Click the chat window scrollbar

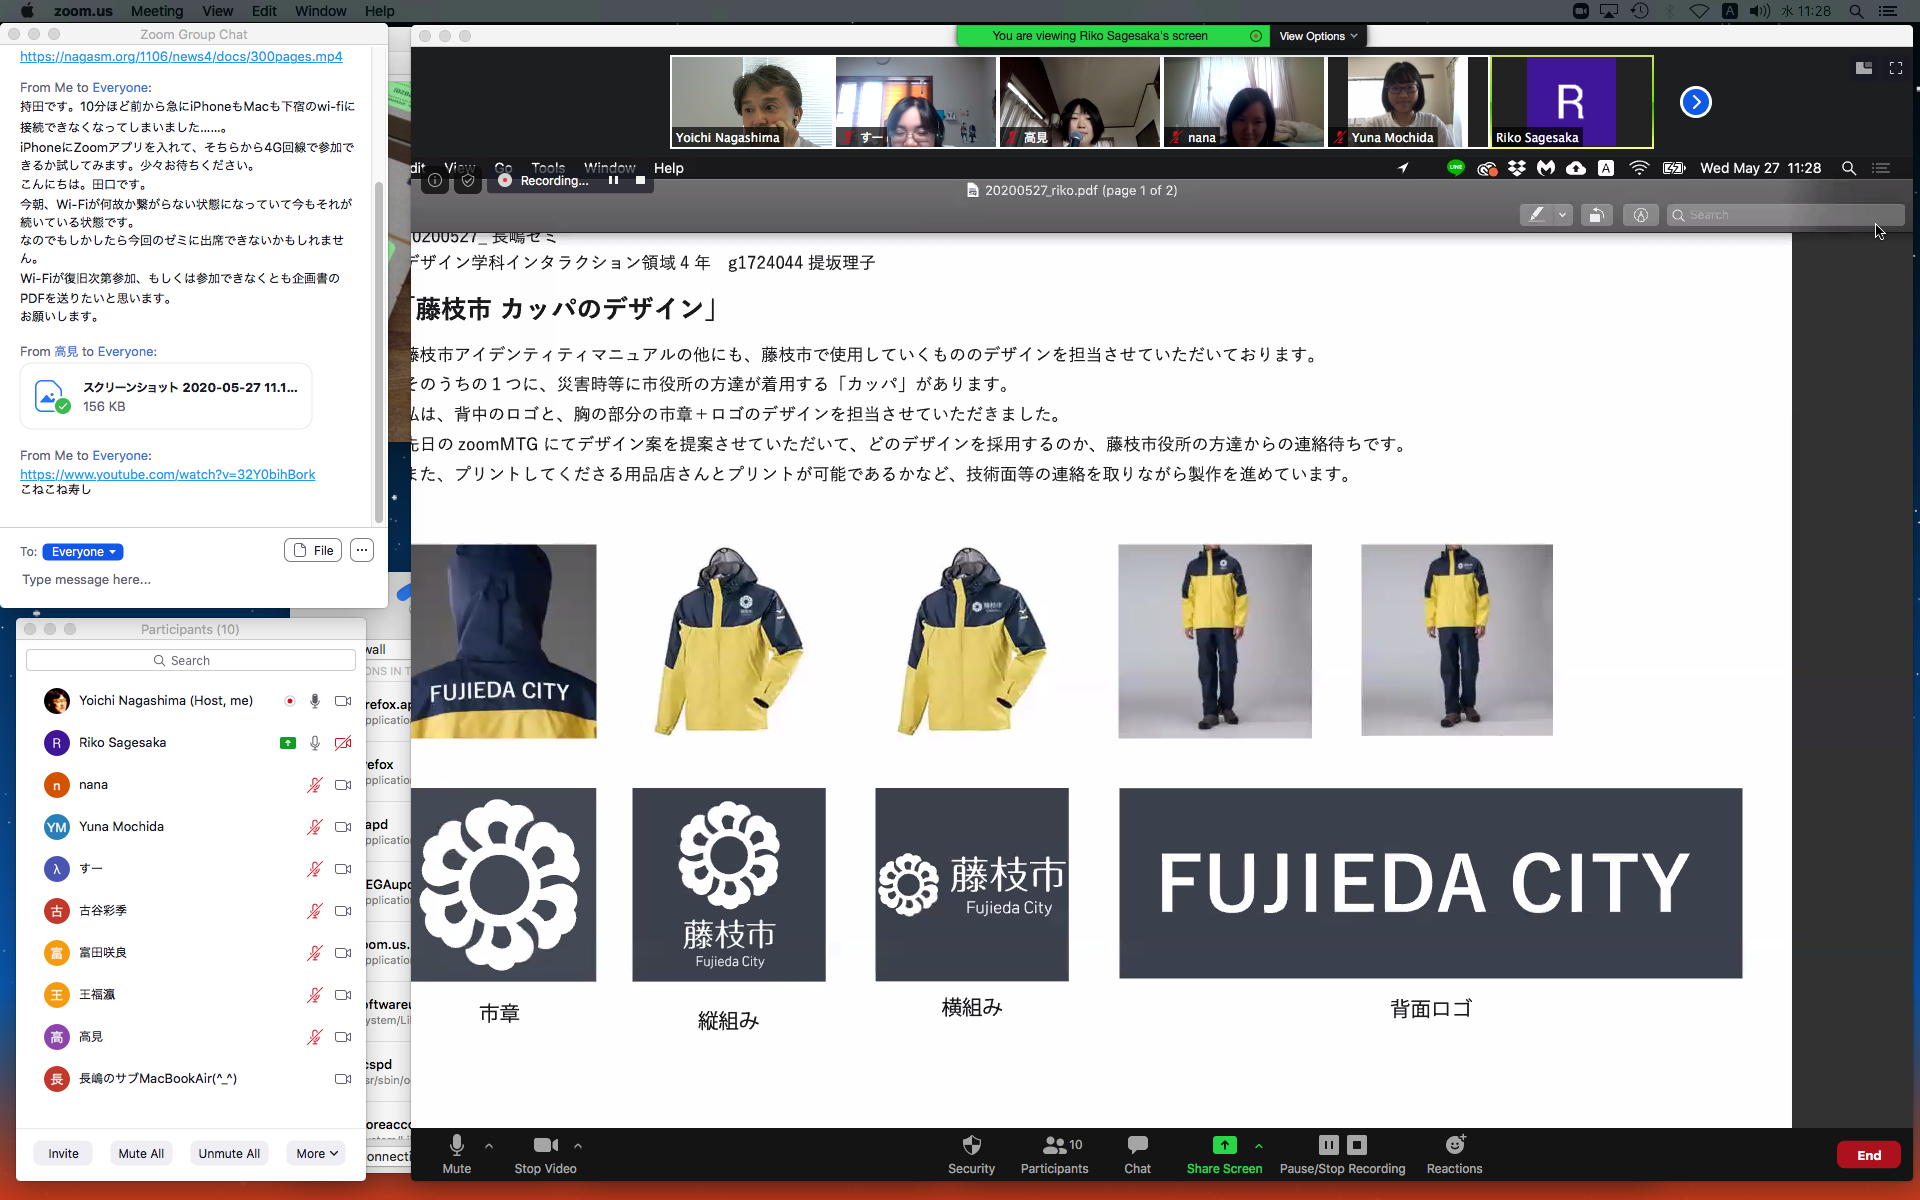(379, 350)
